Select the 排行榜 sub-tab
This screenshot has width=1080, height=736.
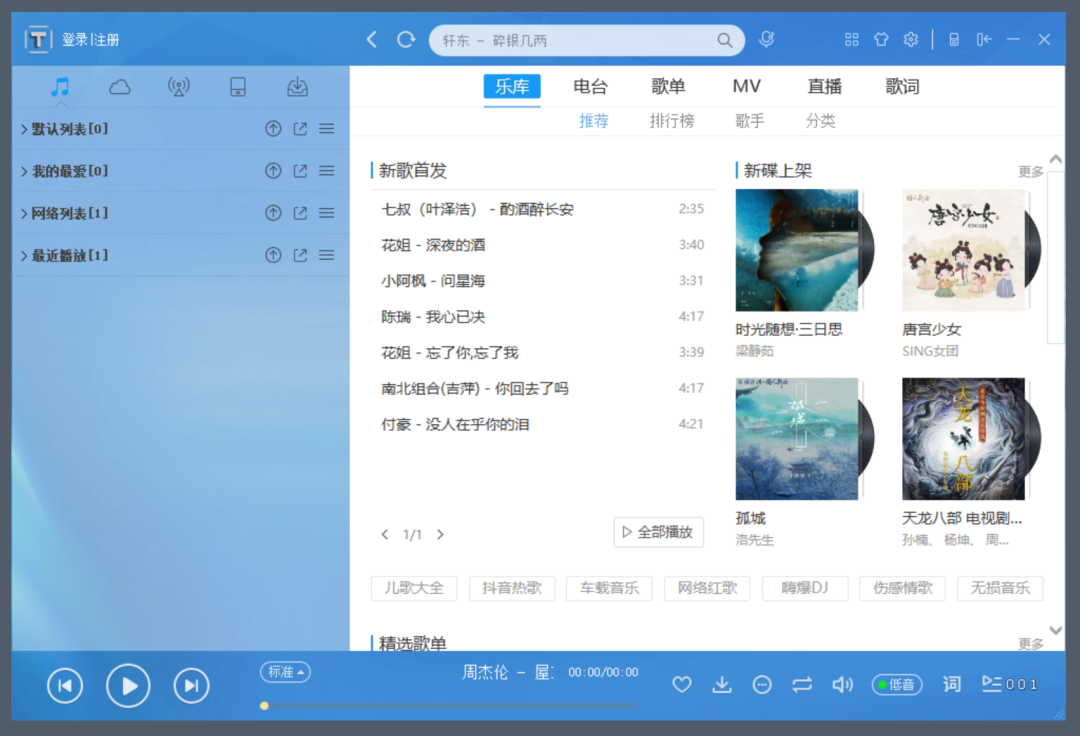[x=672, y=121]
